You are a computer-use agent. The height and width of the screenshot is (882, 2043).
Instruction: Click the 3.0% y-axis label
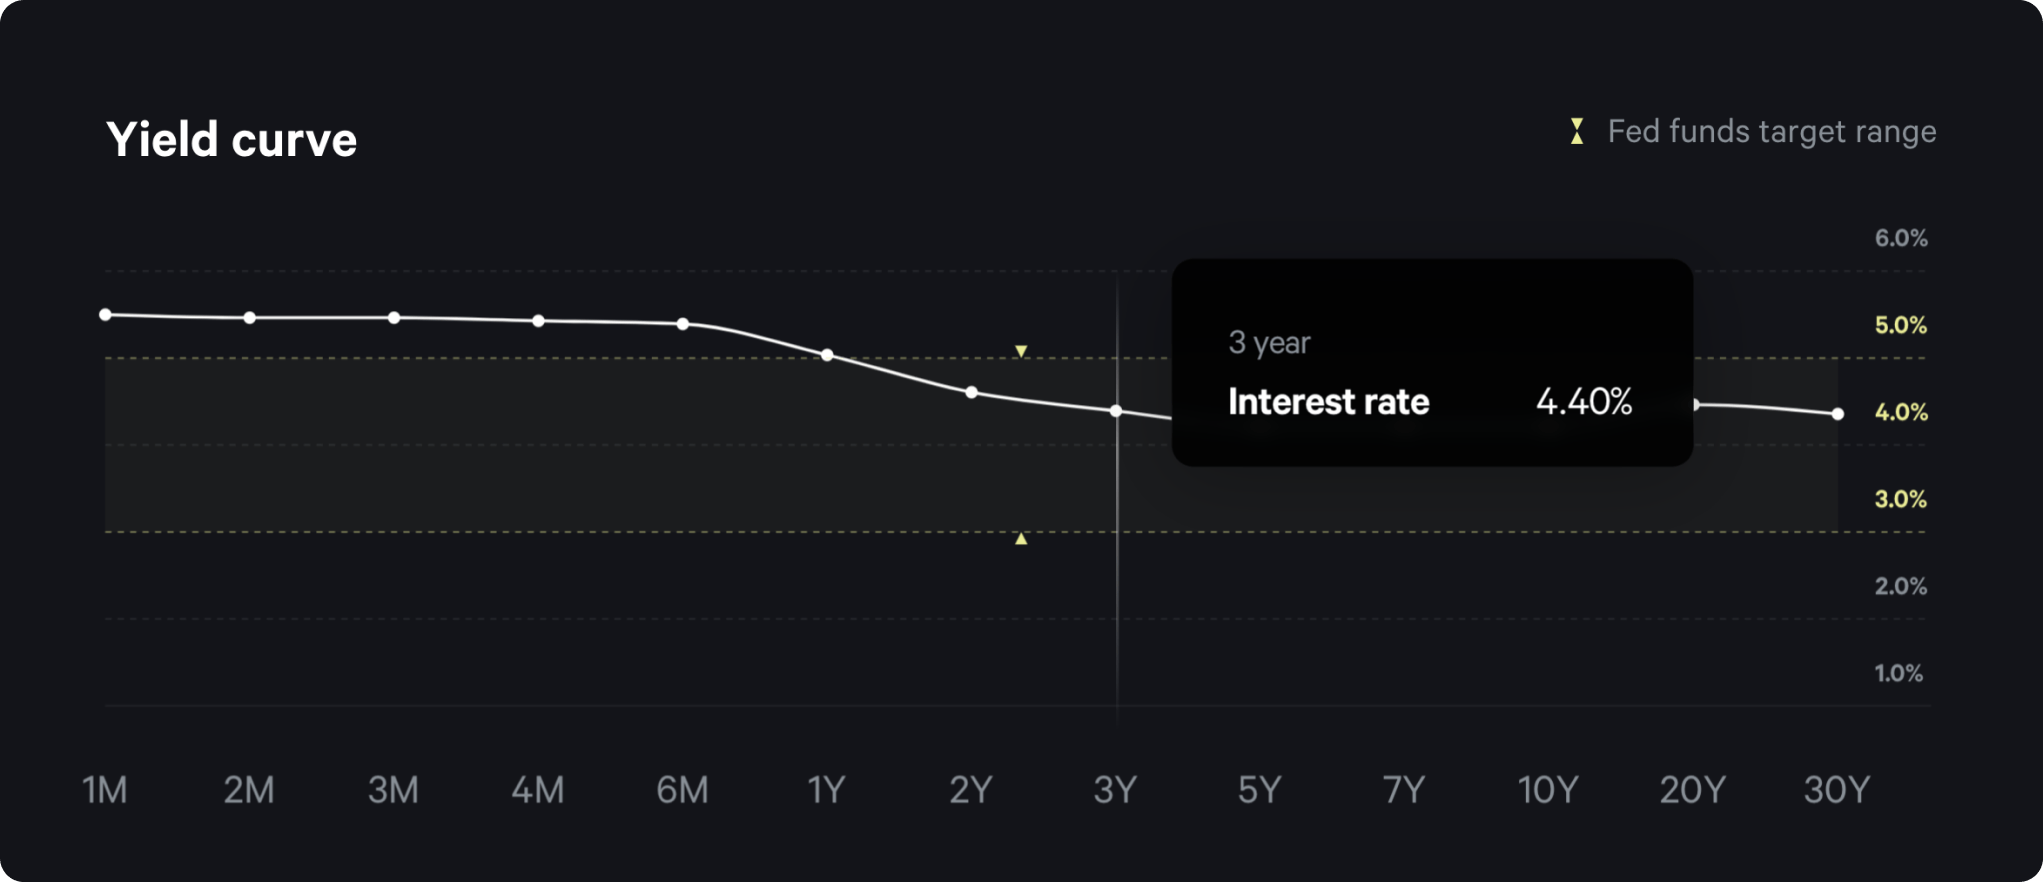(1900, 499)
